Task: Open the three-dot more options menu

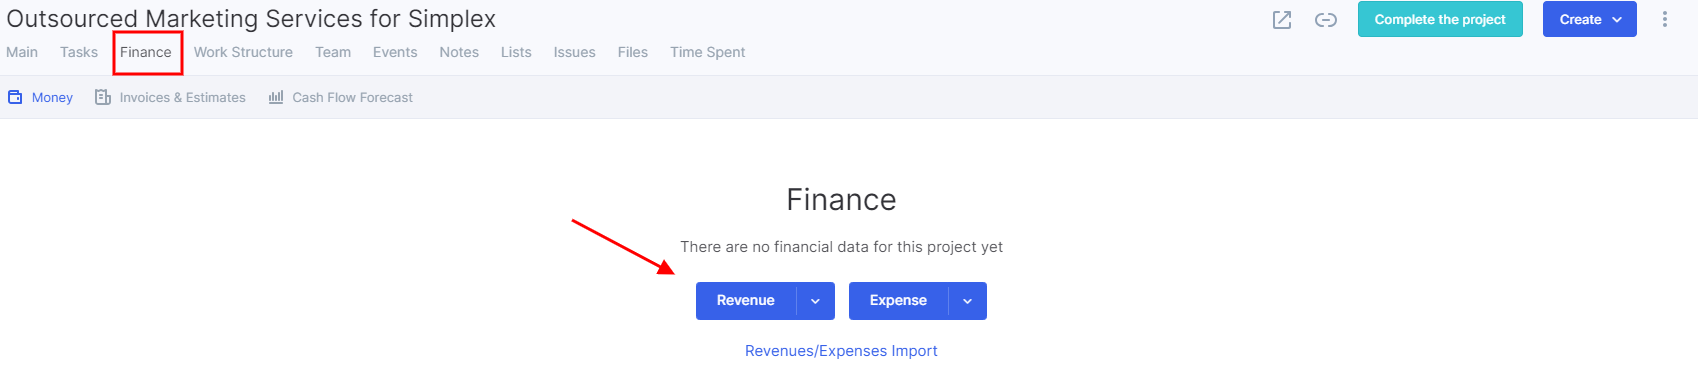Action: [1665, 19]
